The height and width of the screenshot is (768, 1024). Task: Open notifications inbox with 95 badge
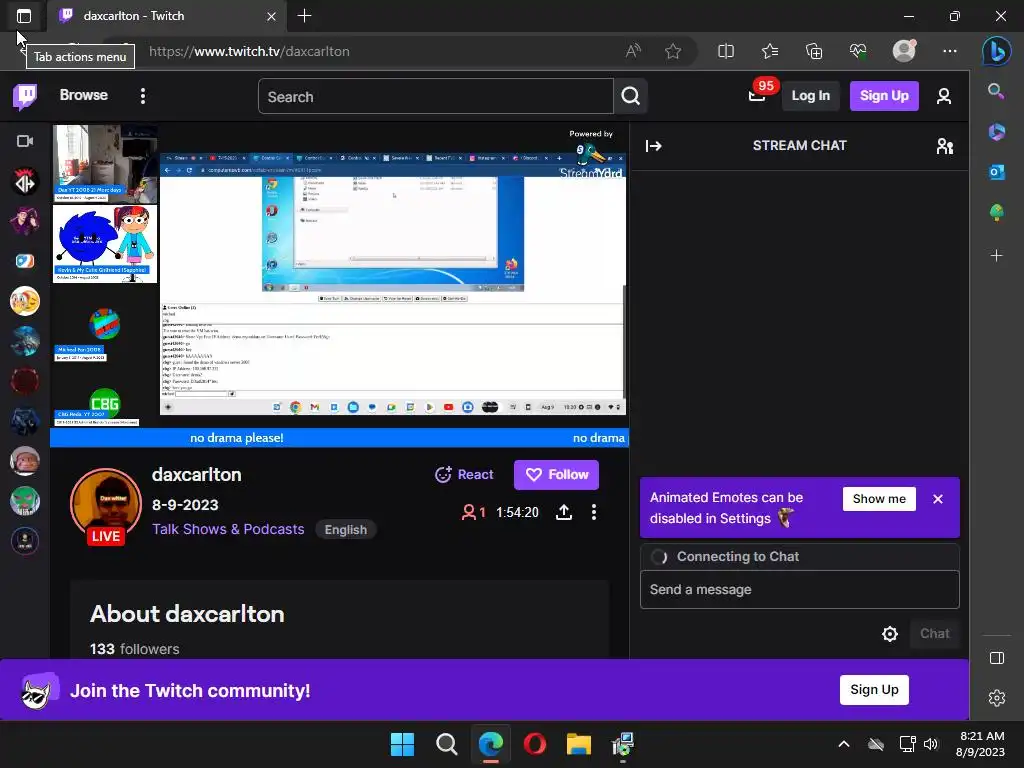coord(758,95)
